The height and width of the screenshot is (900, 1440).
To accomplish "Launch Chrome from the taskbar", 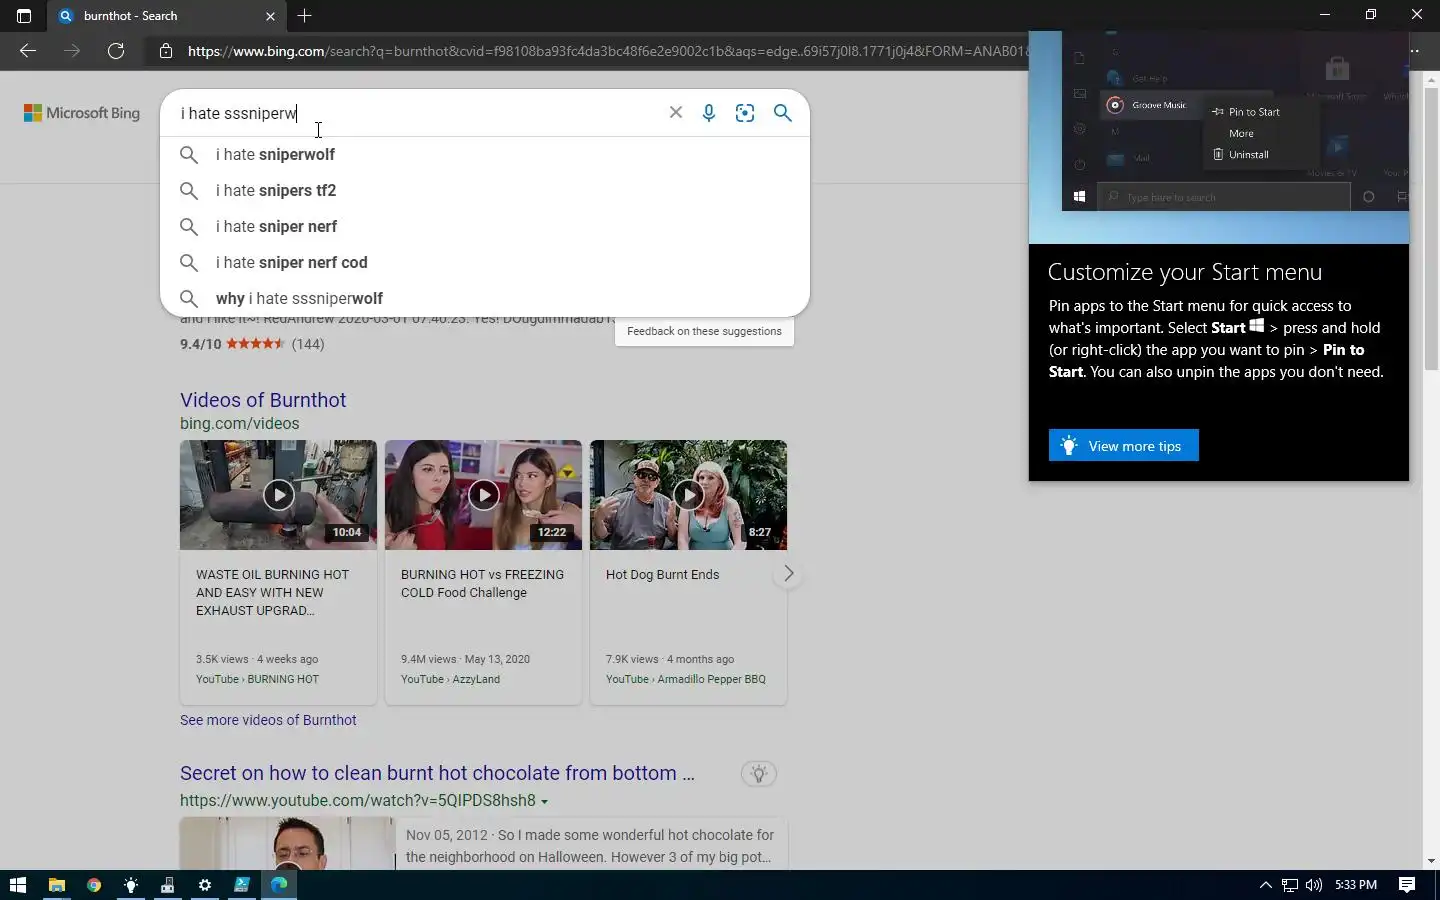I will 94,885.
